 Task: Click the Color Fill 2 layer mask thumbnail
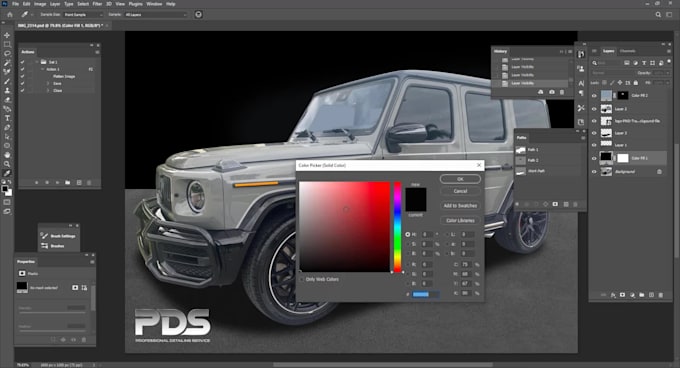coord(623,95)
